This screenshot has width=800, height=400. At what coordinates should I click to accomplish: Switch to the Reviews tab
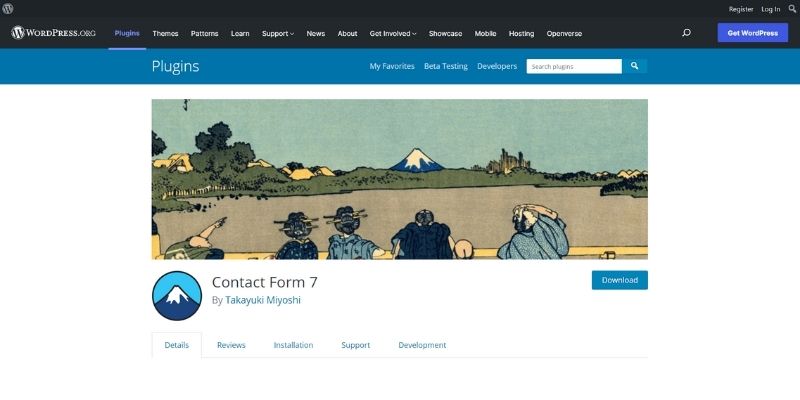pyautogui.click(x=231, y=345)
